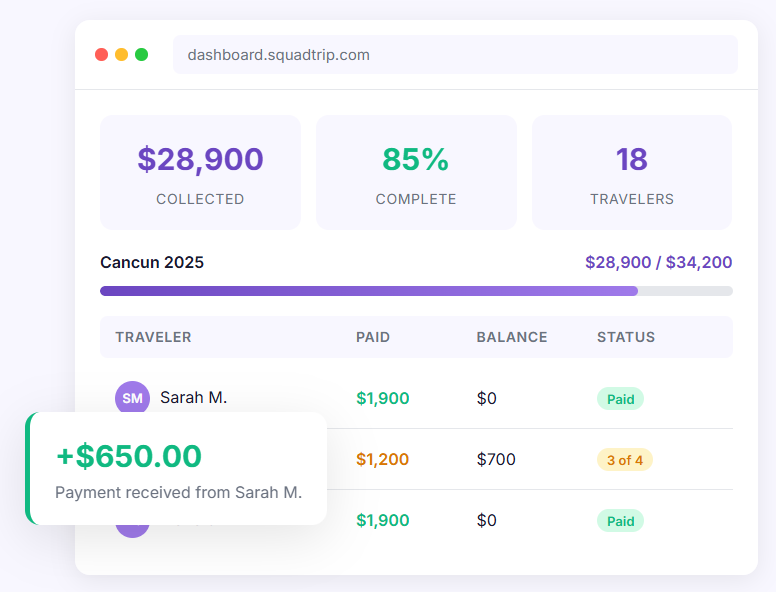Sort by the TRAVELER column header

pyautogui.click(x=153, y=337)
